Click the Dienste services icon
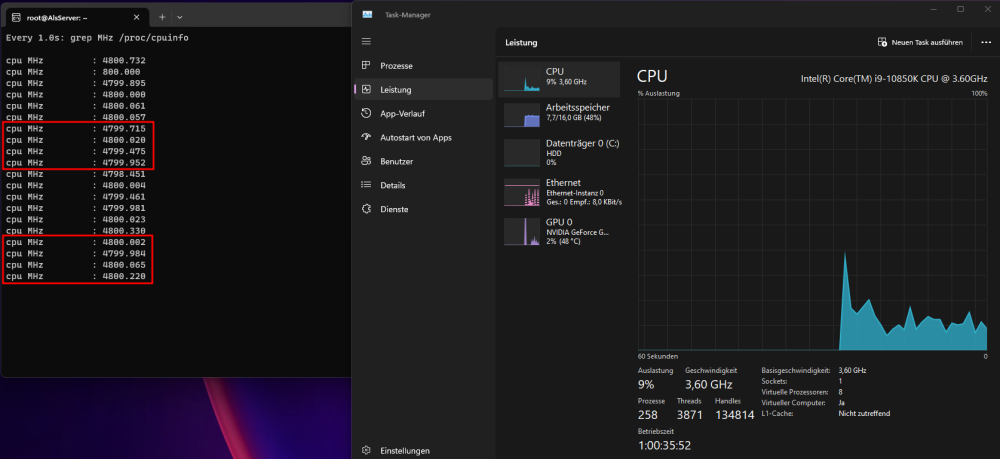Image resolution: width=1000 pixels, height=459 pixels. (x=366, y=209)
